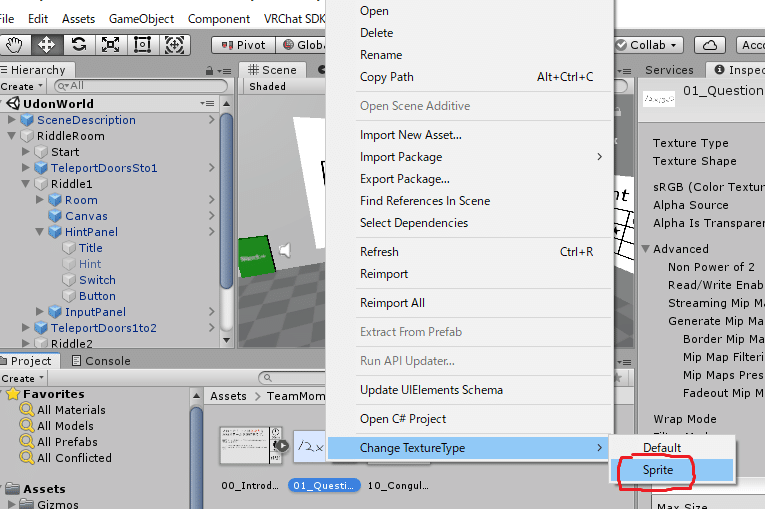Select the Scale tool

click(110, 45)
